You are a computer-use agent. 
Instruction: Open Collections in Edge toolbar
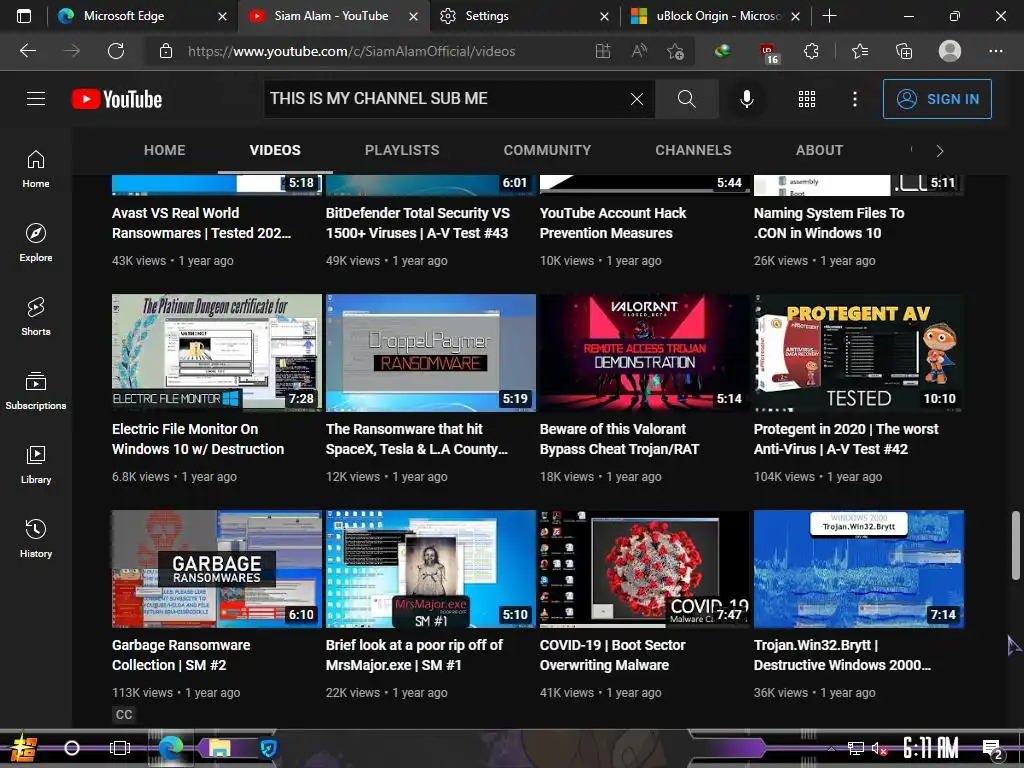pyautogui.click(x=904, y=51)
